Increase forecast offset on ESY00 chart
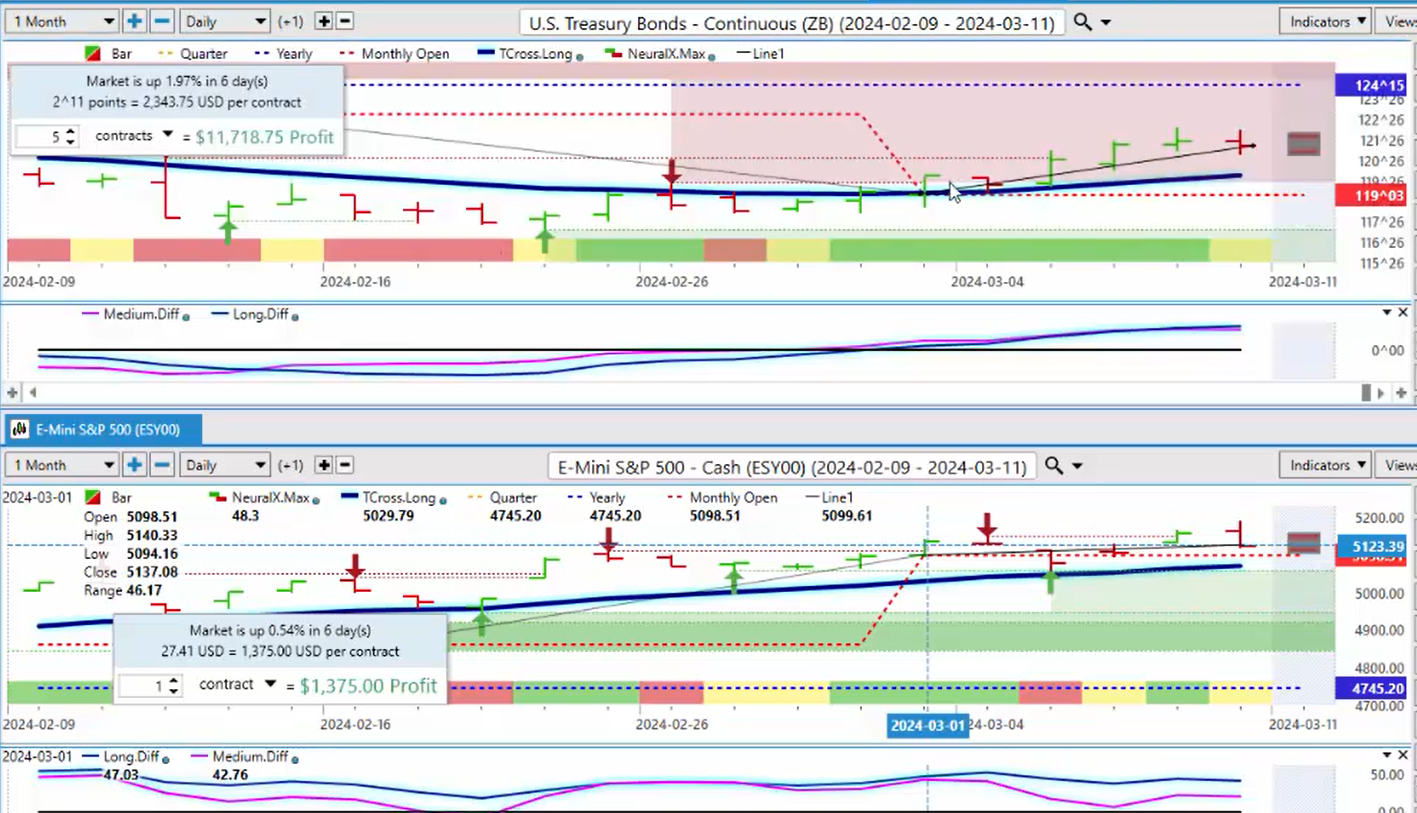This screenshot has height=813, width=1417. click(324, 465)
